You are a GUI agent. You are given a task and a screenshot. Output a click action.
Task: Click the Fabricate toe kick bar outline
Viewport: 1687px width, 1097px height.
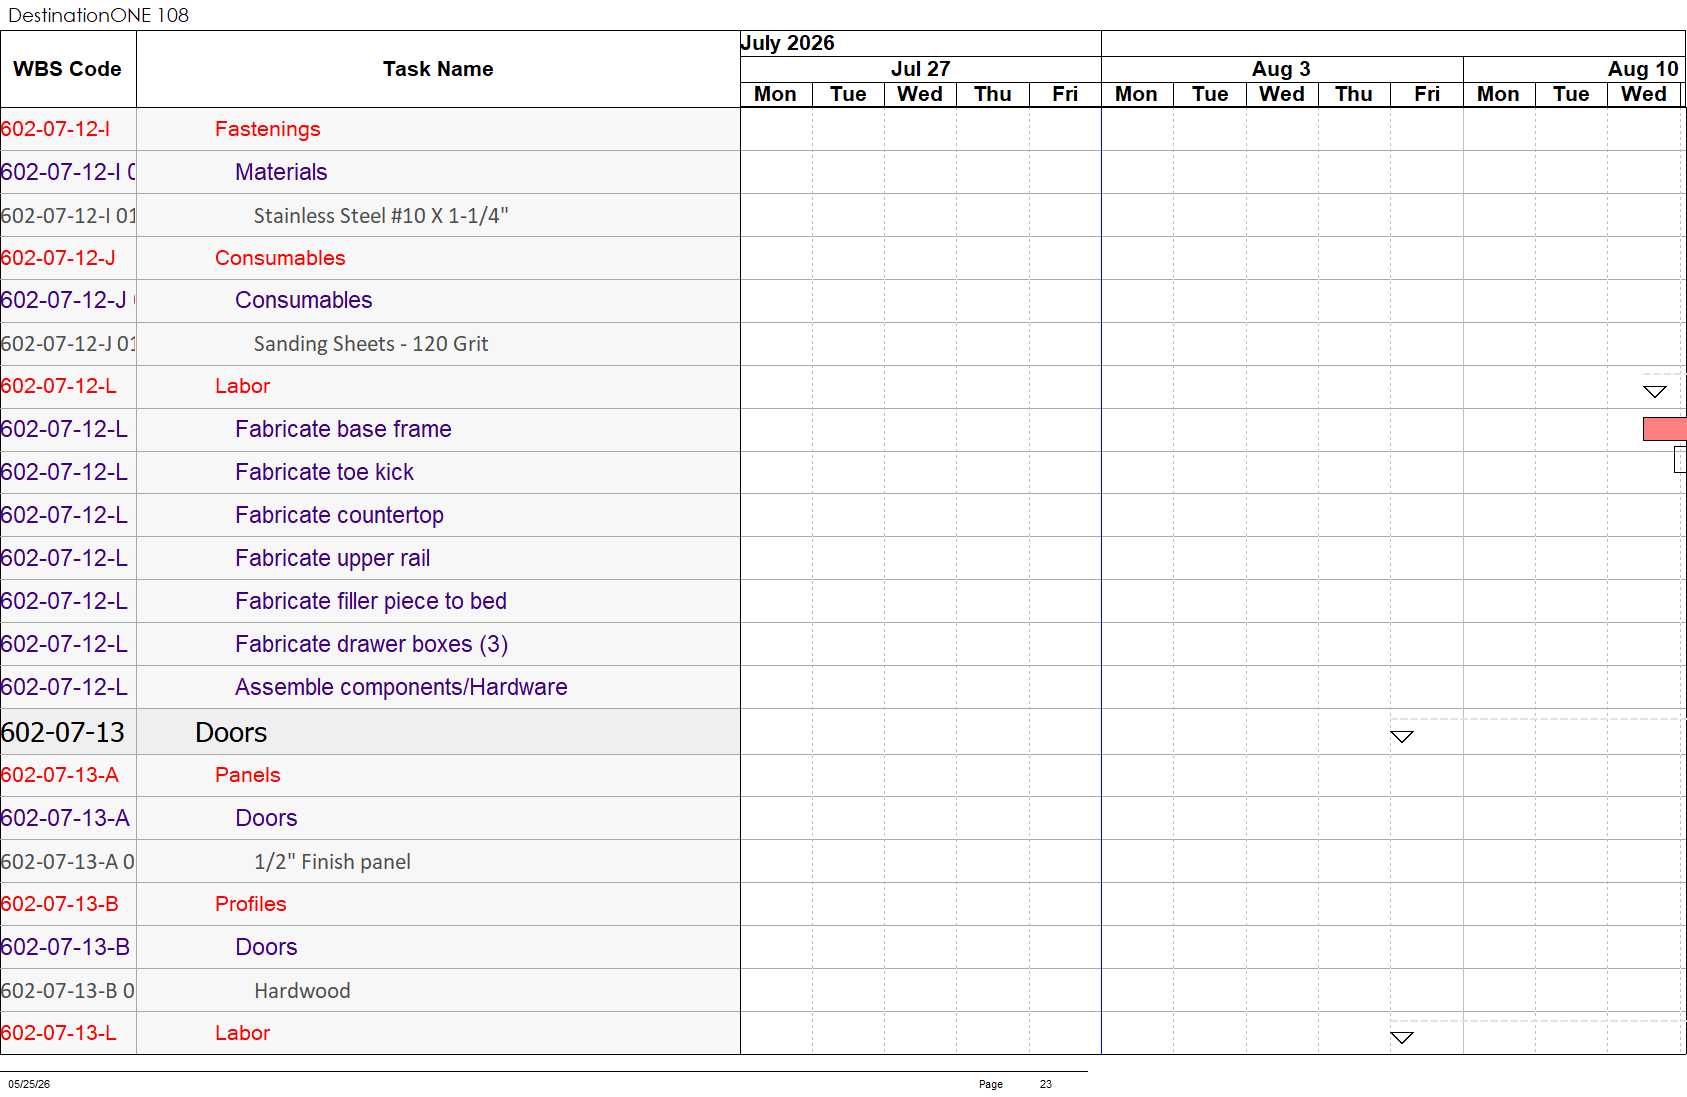pos(1680,460)
